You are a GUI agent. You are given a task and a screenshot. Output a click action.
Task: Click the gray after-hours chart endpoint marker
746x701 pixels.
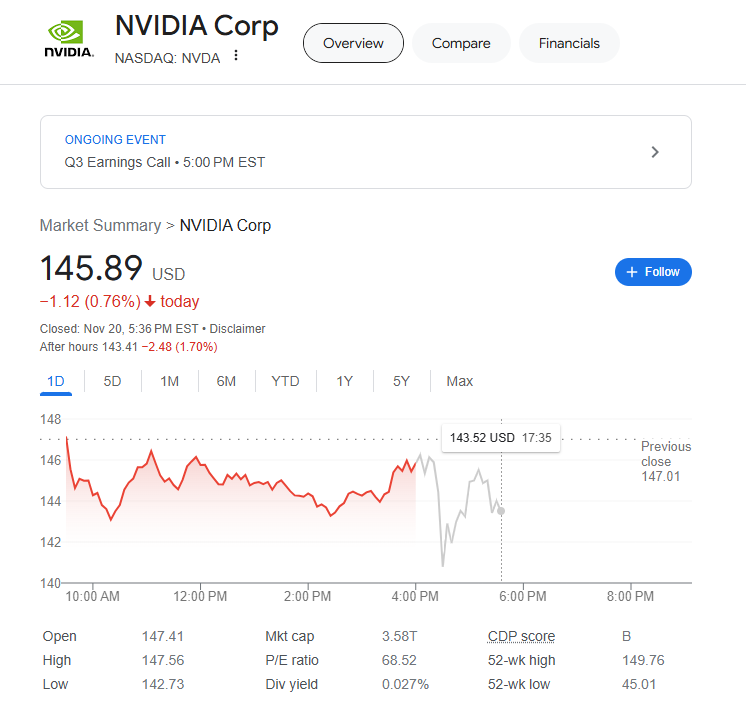pos(501,511)
